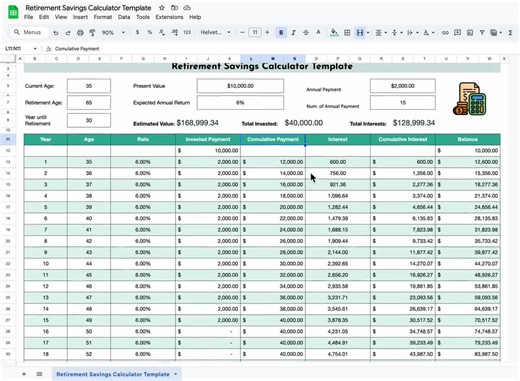
Task: Click the print icon
Action: (80, 33)
